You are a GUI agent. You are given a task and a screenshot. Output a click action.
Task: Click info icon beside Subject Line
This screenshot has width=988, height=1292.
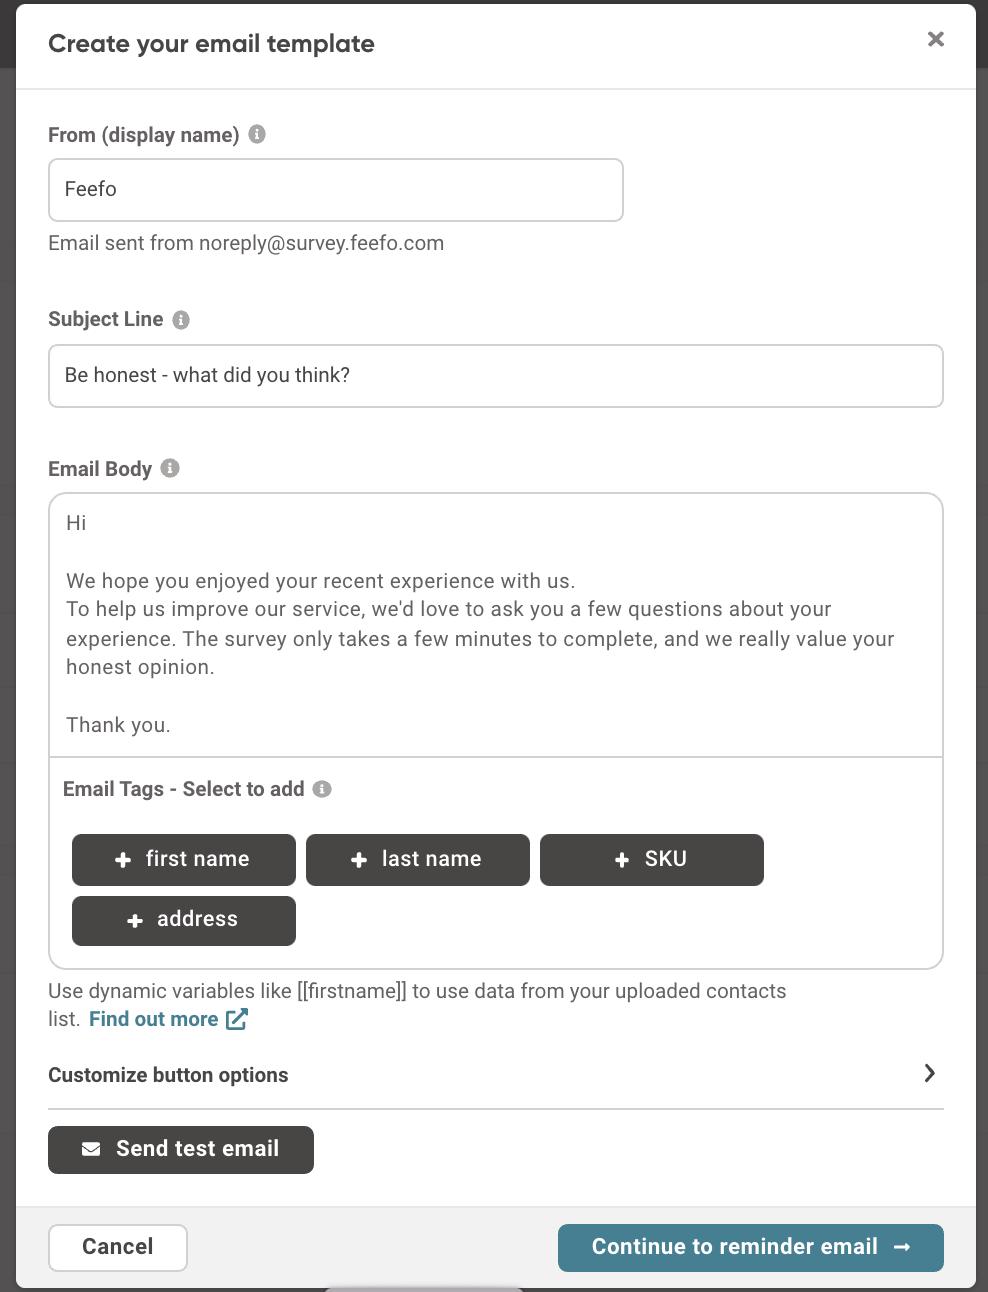tap(181, 320)
